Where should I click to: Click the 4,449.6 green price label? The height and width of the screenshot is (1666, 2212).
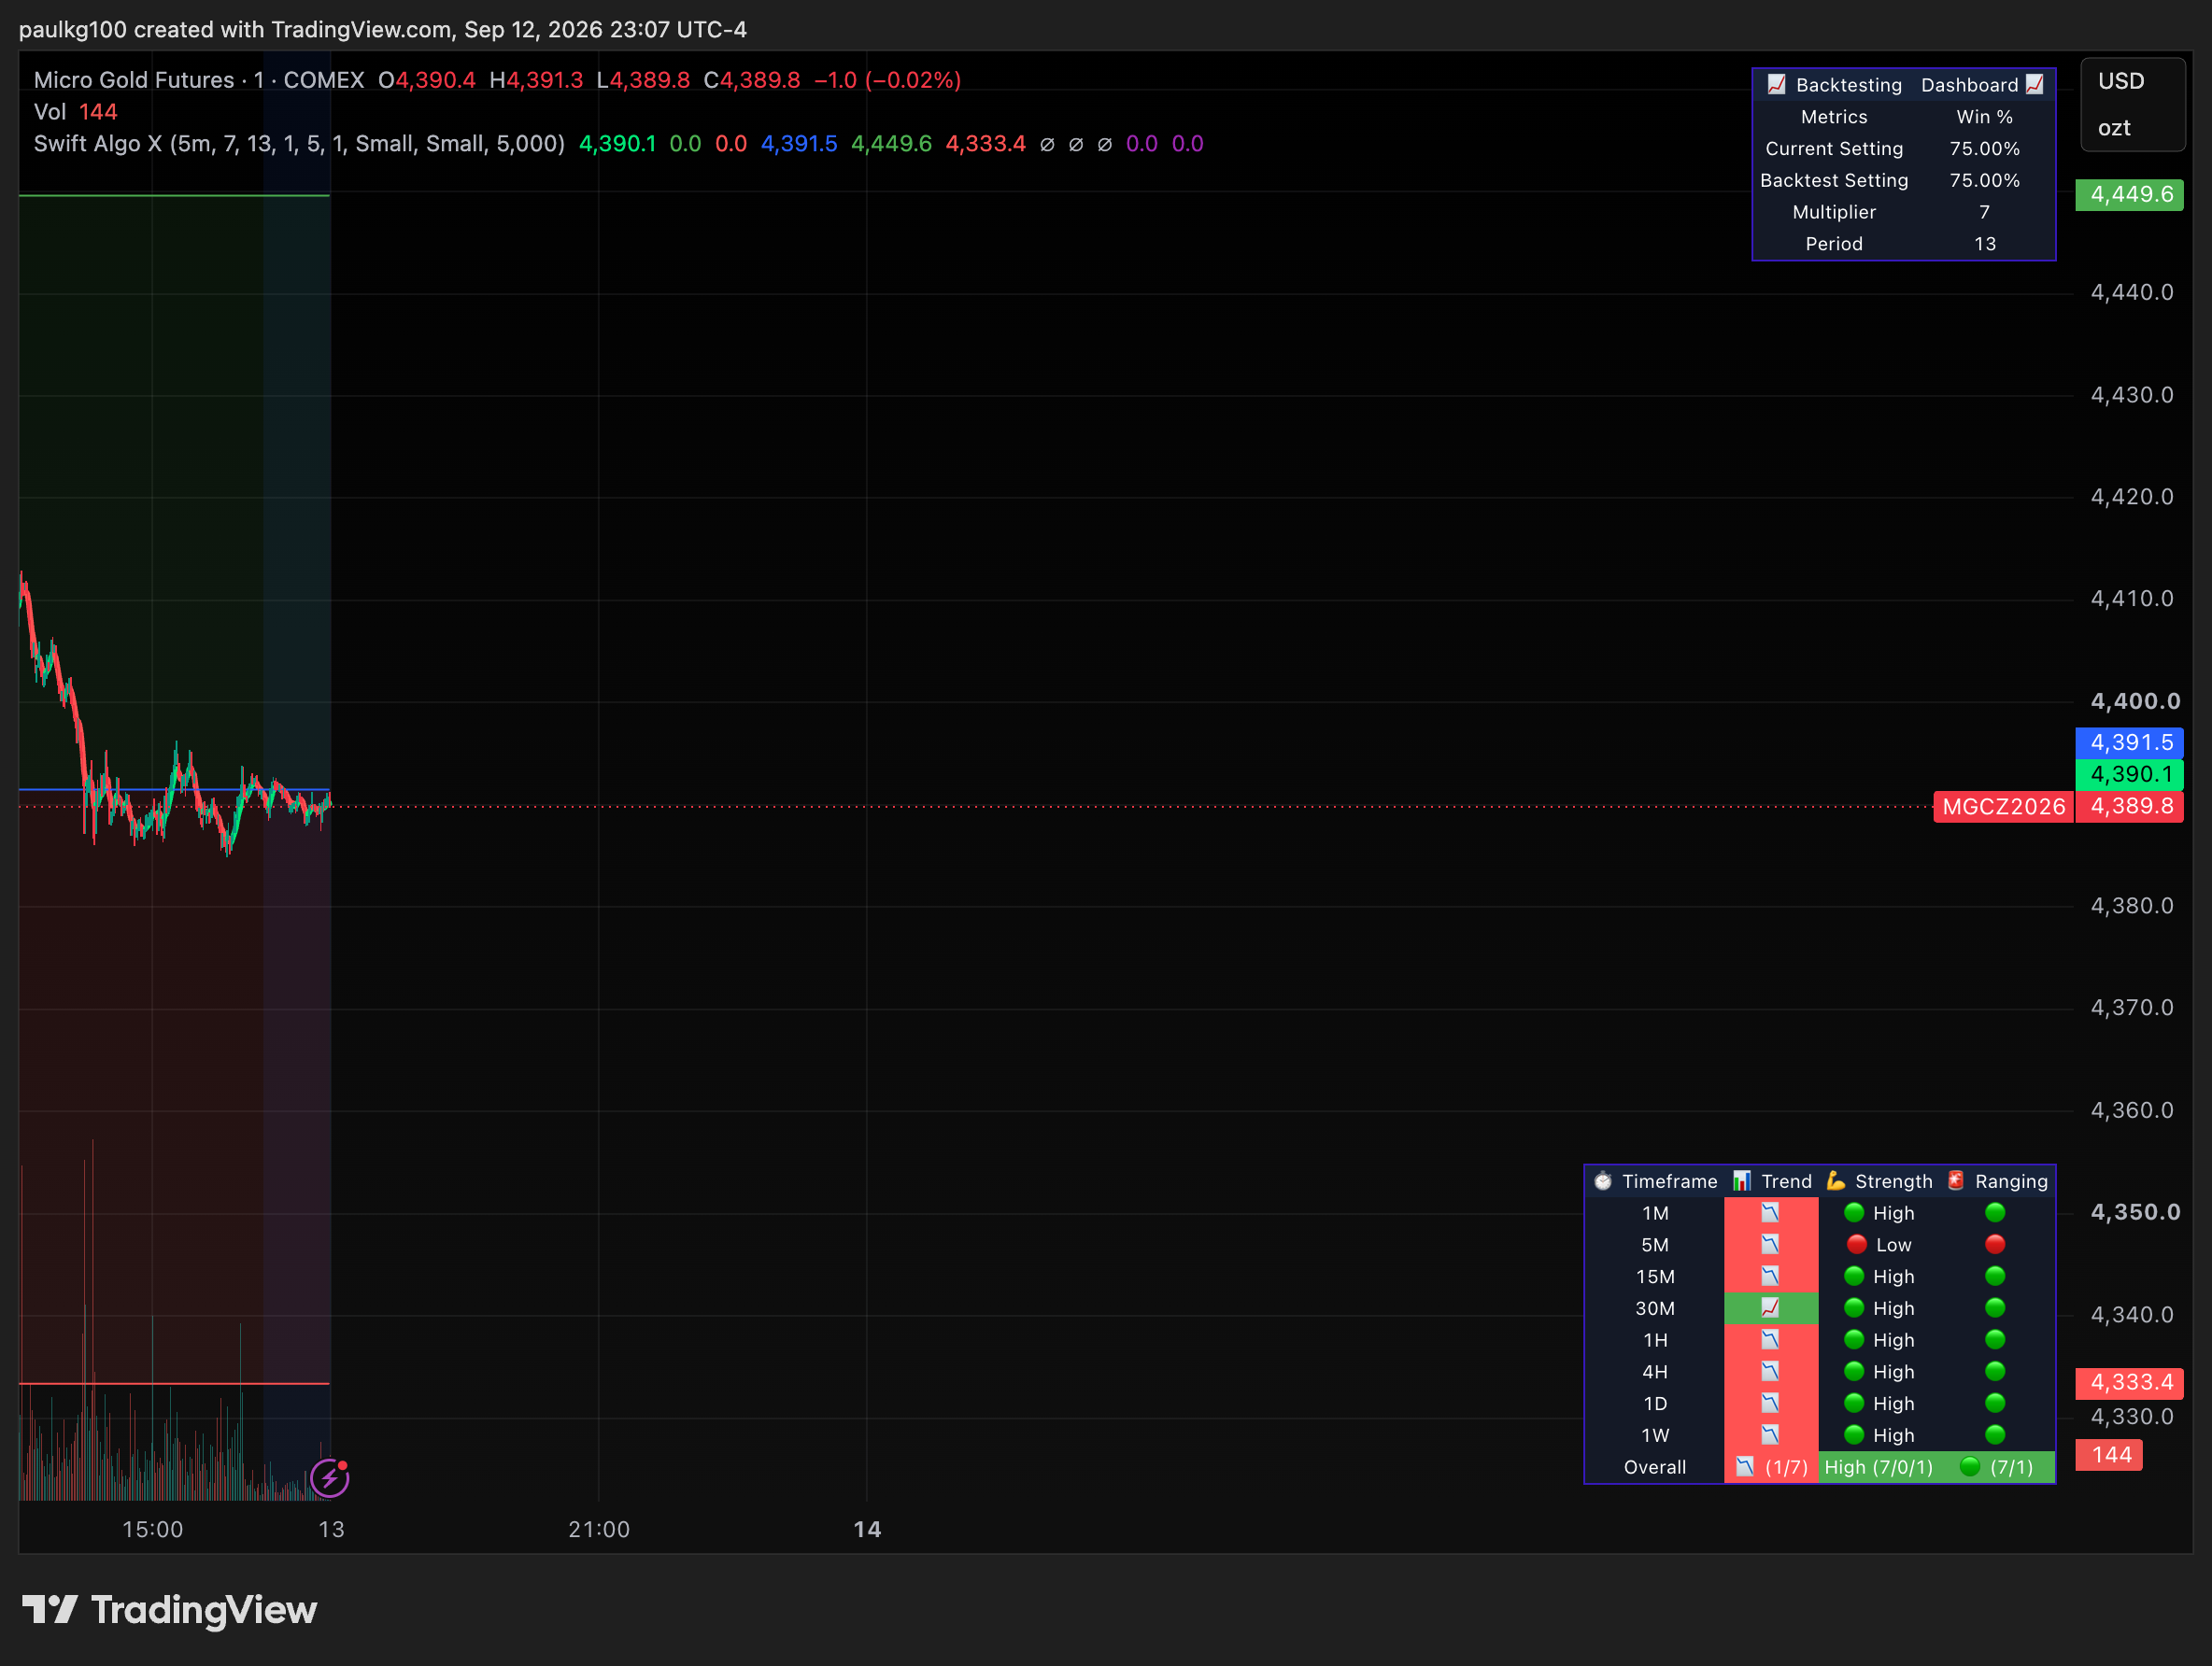[2130, 194]
